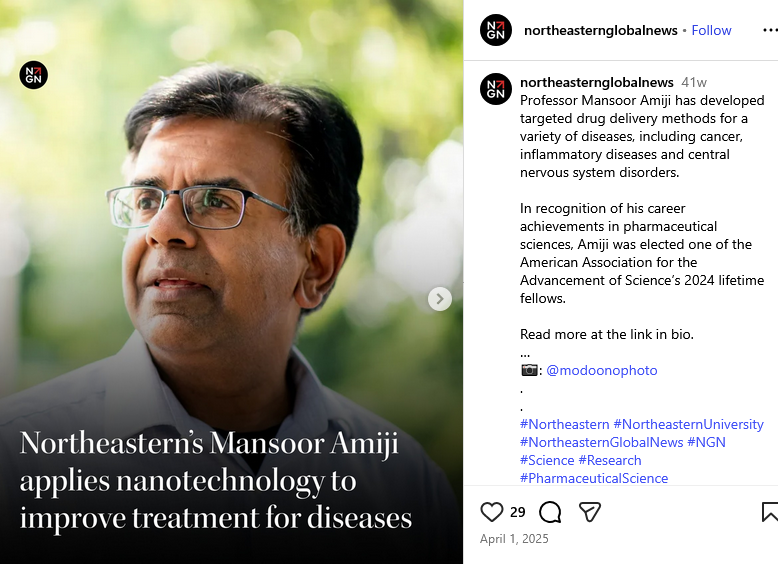
Task: Open comments with the speech bubble icon
Action: pyautogui.click(x=550, y=512)
